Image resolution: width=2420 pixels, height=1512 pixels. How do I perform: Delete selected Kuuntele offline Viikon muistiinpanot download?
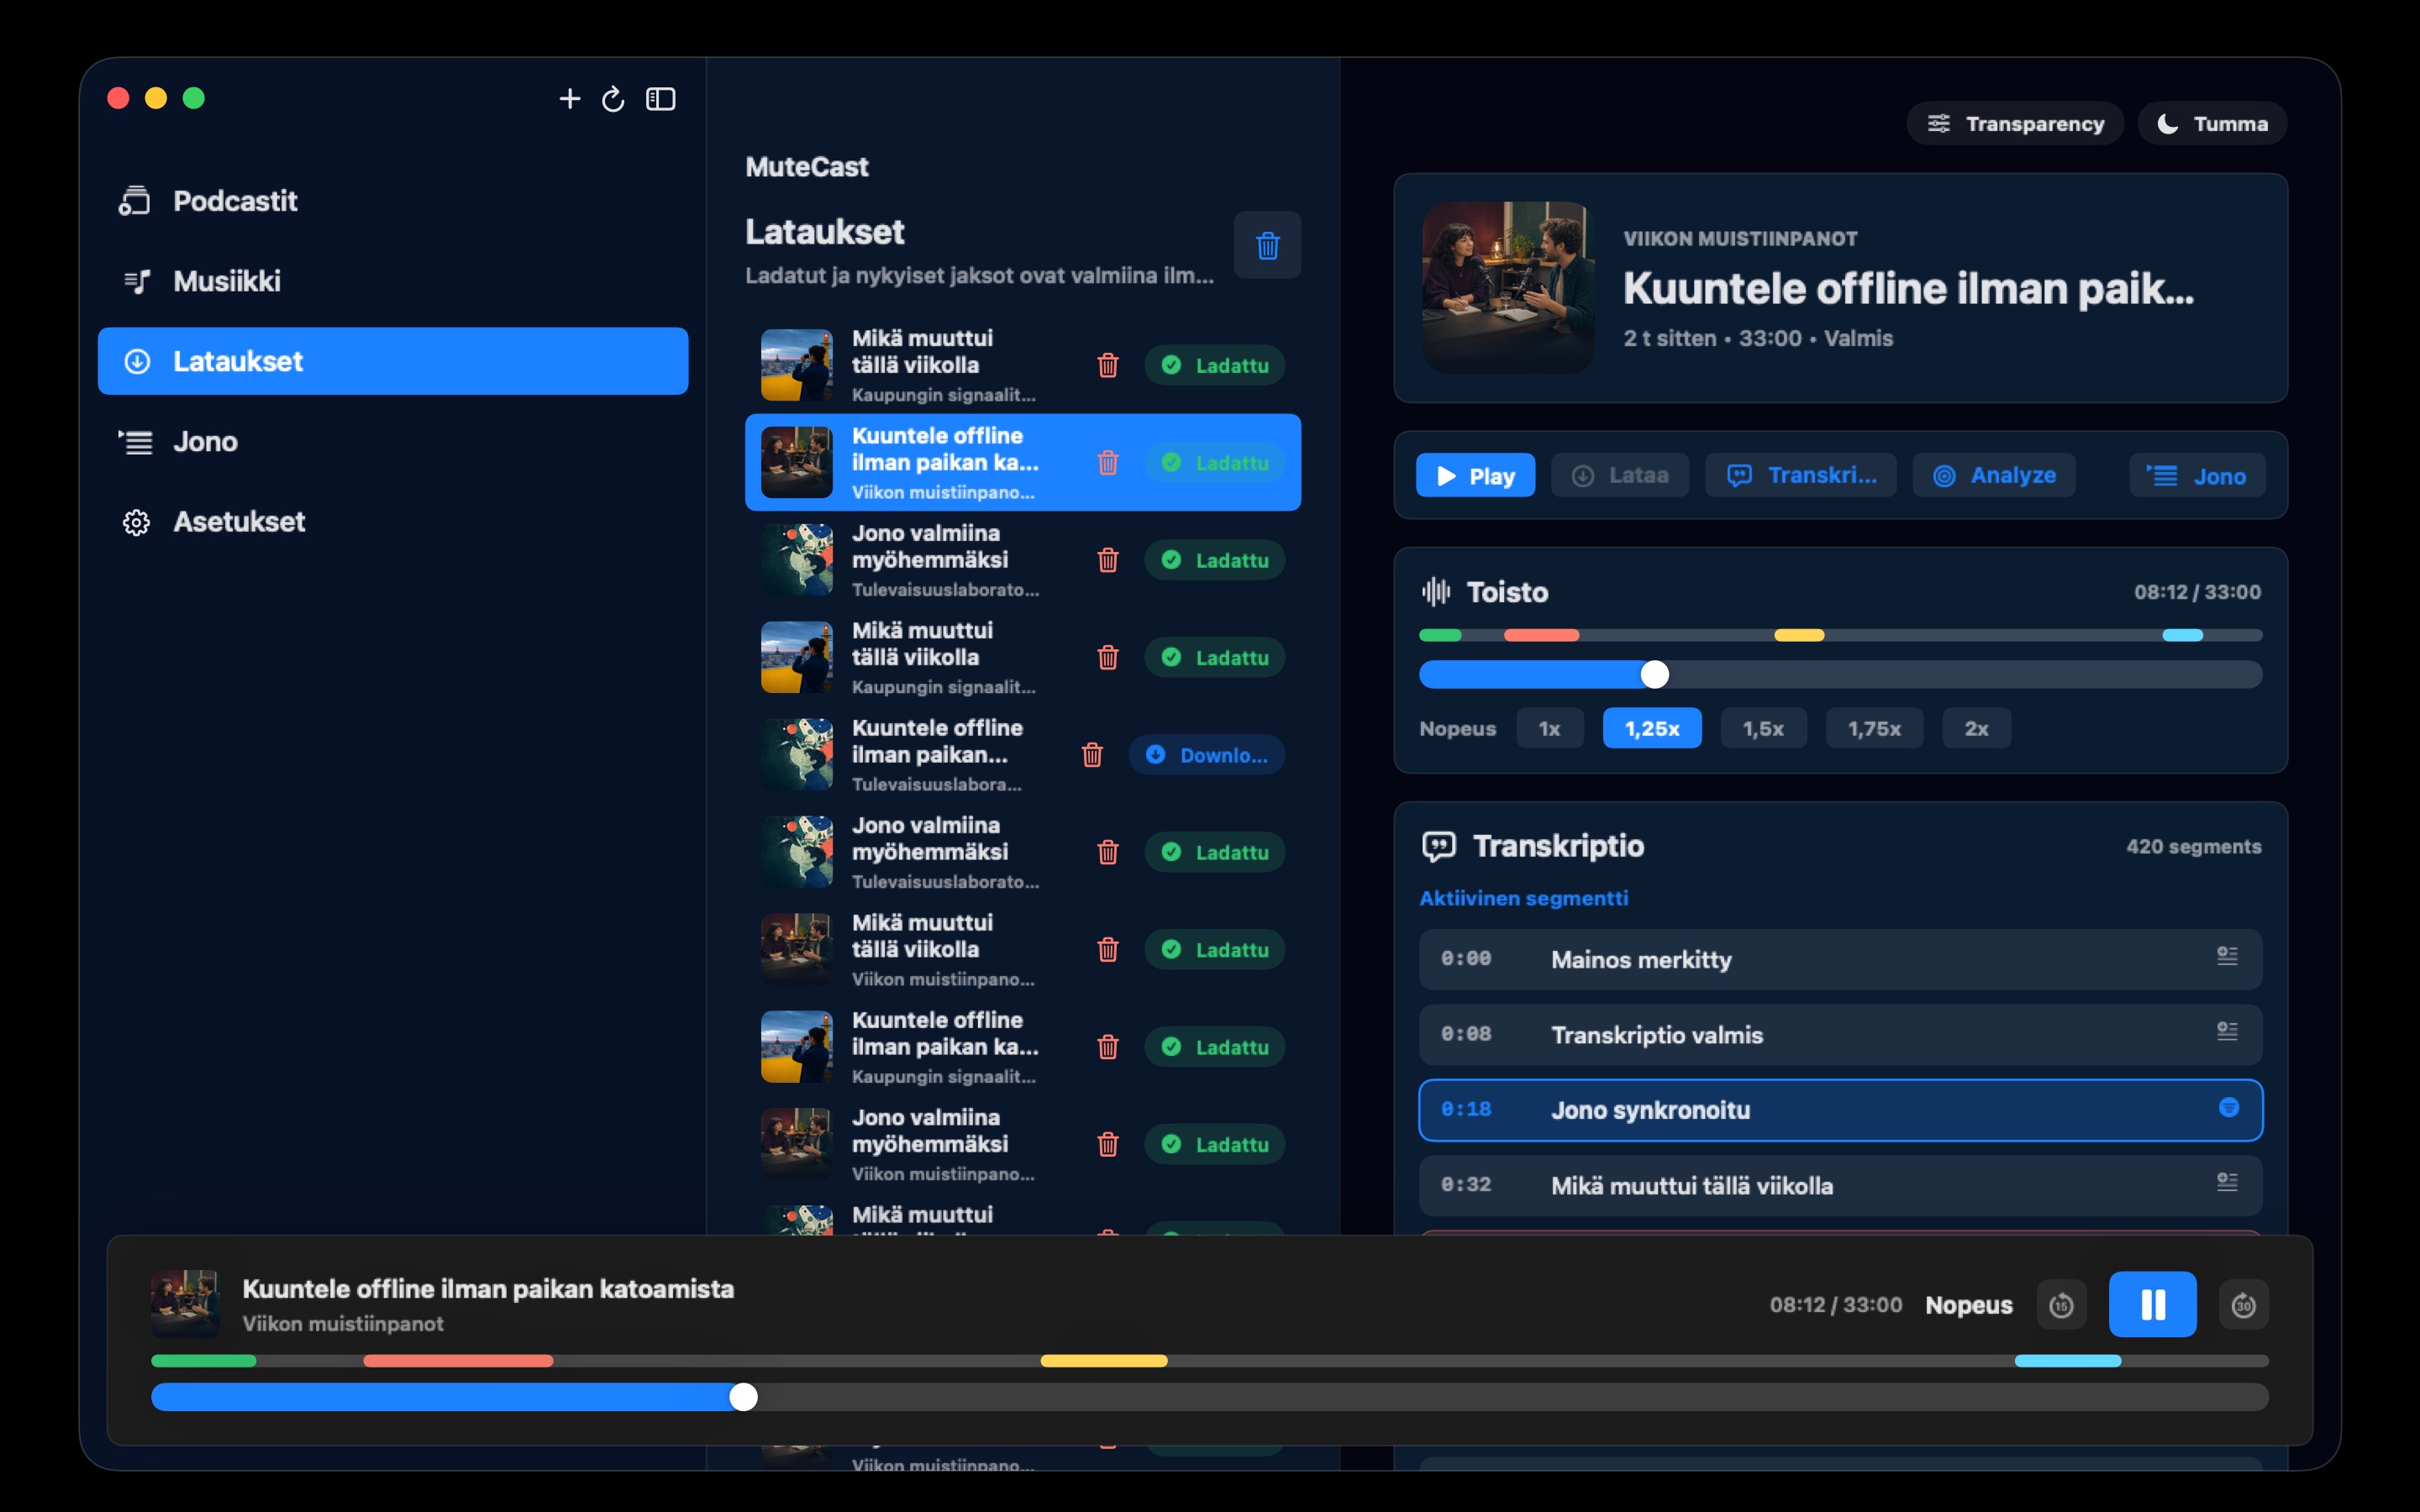click(1108, 462)
